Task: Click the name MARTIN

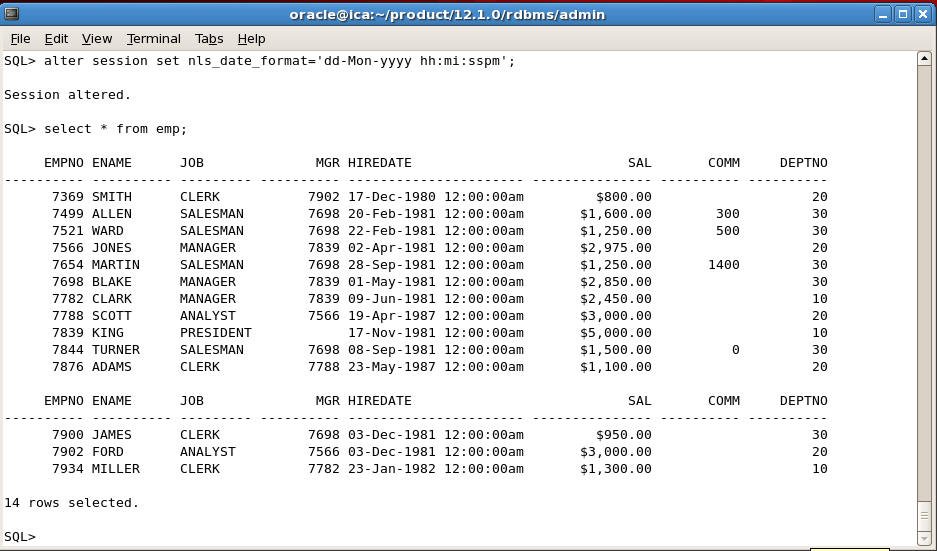Action: (116, 265)
